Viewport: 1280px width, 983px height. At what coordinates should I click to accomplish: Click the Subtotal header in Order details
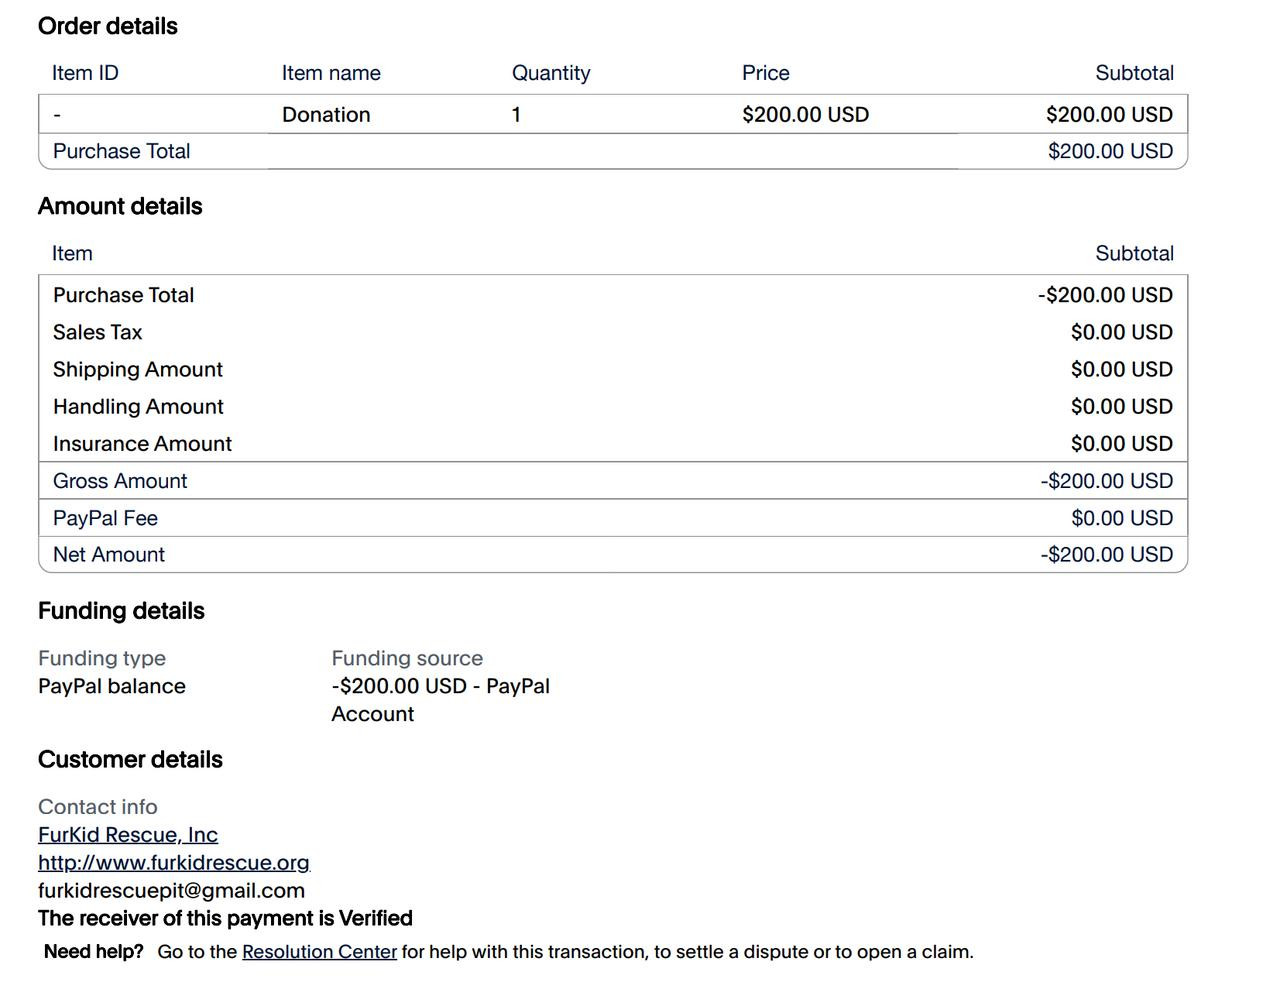[x=1134, y=73]
